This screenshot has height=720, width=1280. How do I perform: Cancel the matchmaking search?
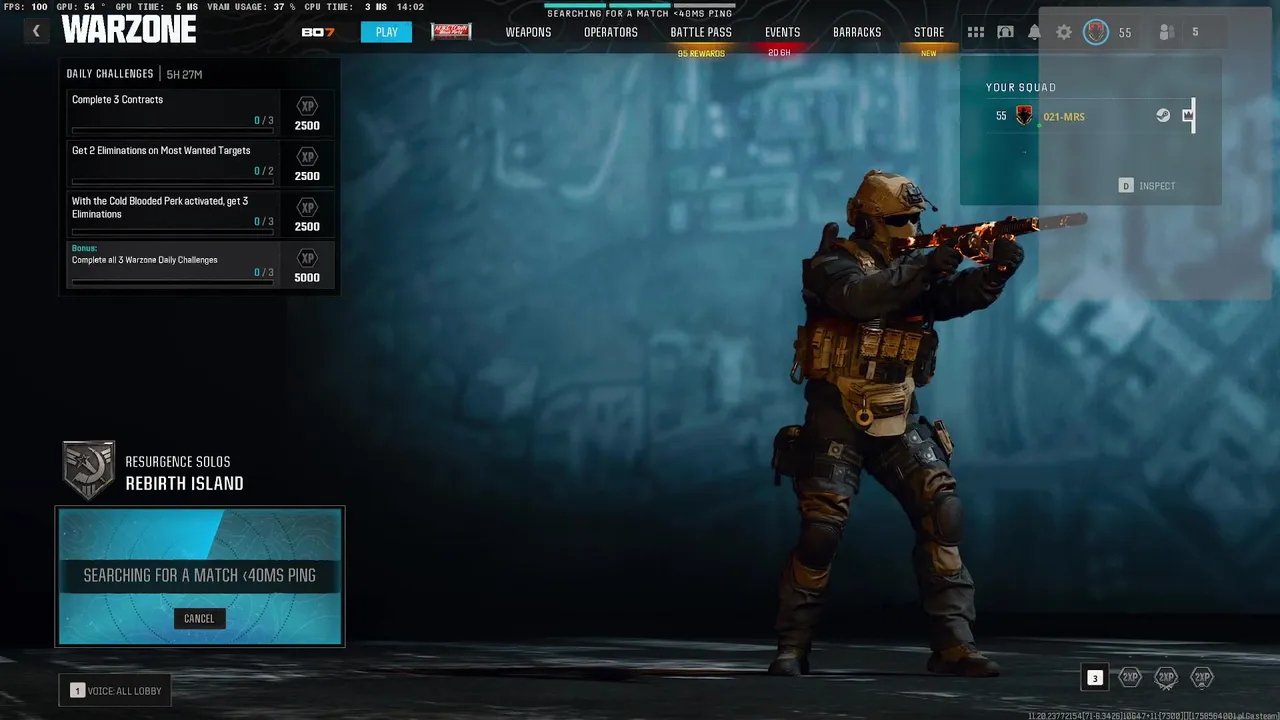coord(199,618)
